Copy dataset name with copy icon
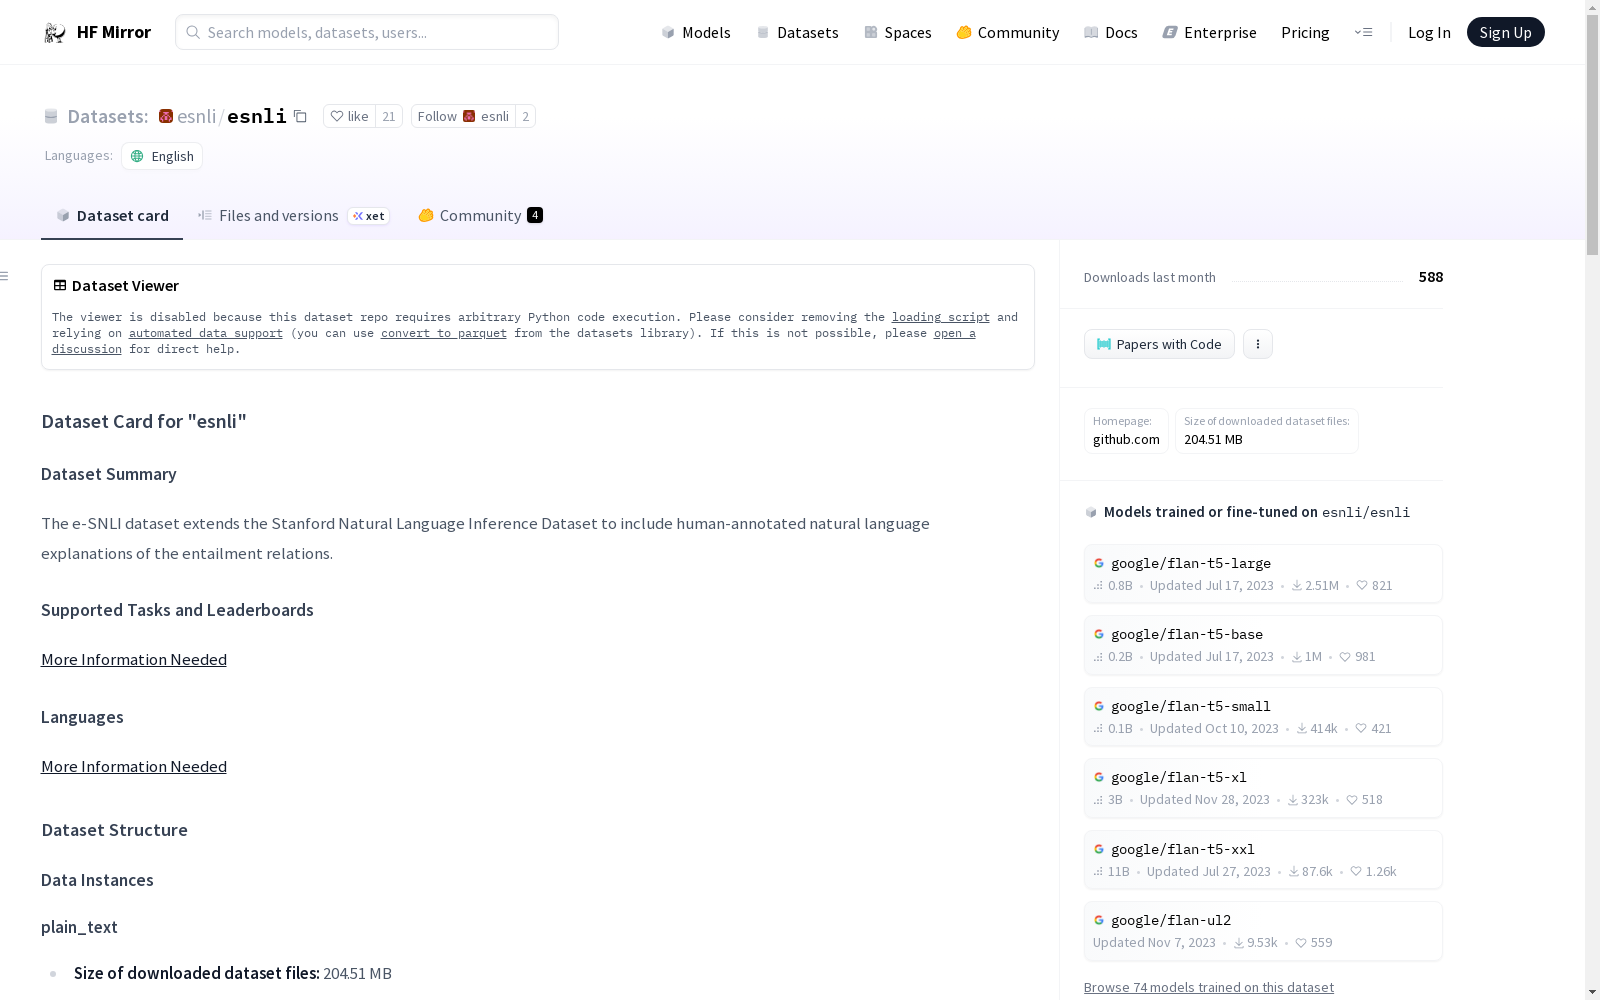 300,116
